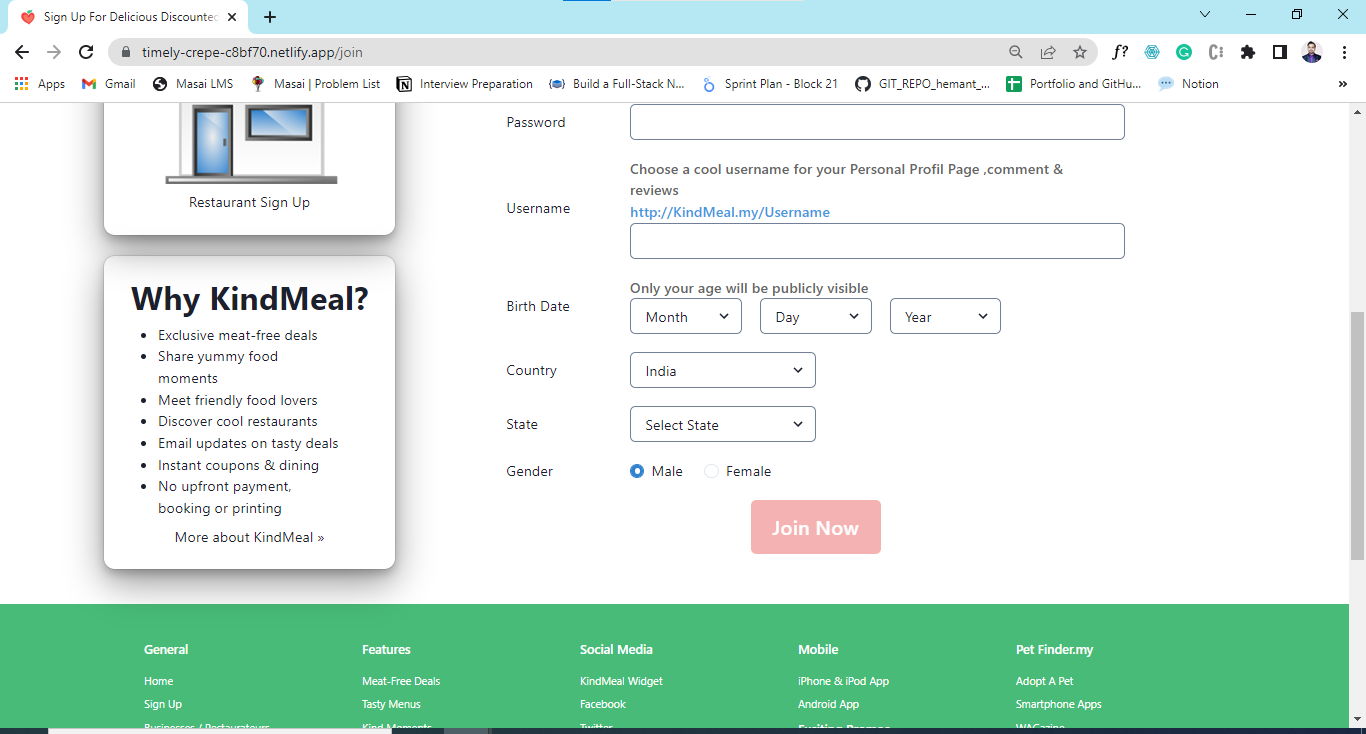Open the Apps bookmark shortcut
The image size is (1366, 734).
click(x=40, y=84)
